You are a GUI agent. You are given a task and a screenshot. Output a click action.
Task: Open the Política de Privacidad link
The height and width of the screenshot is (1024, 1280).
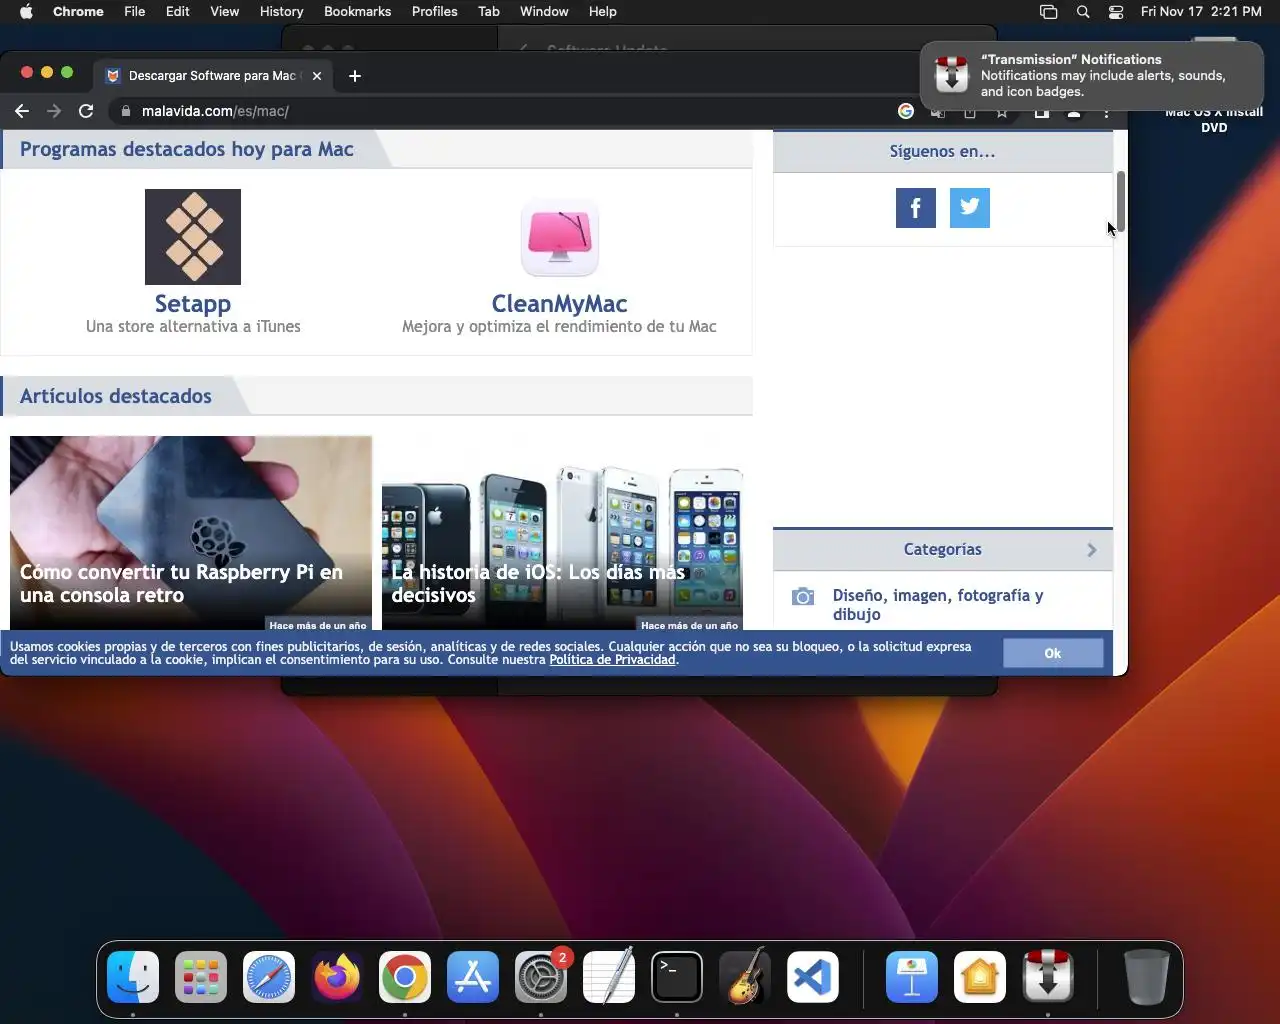612,659
